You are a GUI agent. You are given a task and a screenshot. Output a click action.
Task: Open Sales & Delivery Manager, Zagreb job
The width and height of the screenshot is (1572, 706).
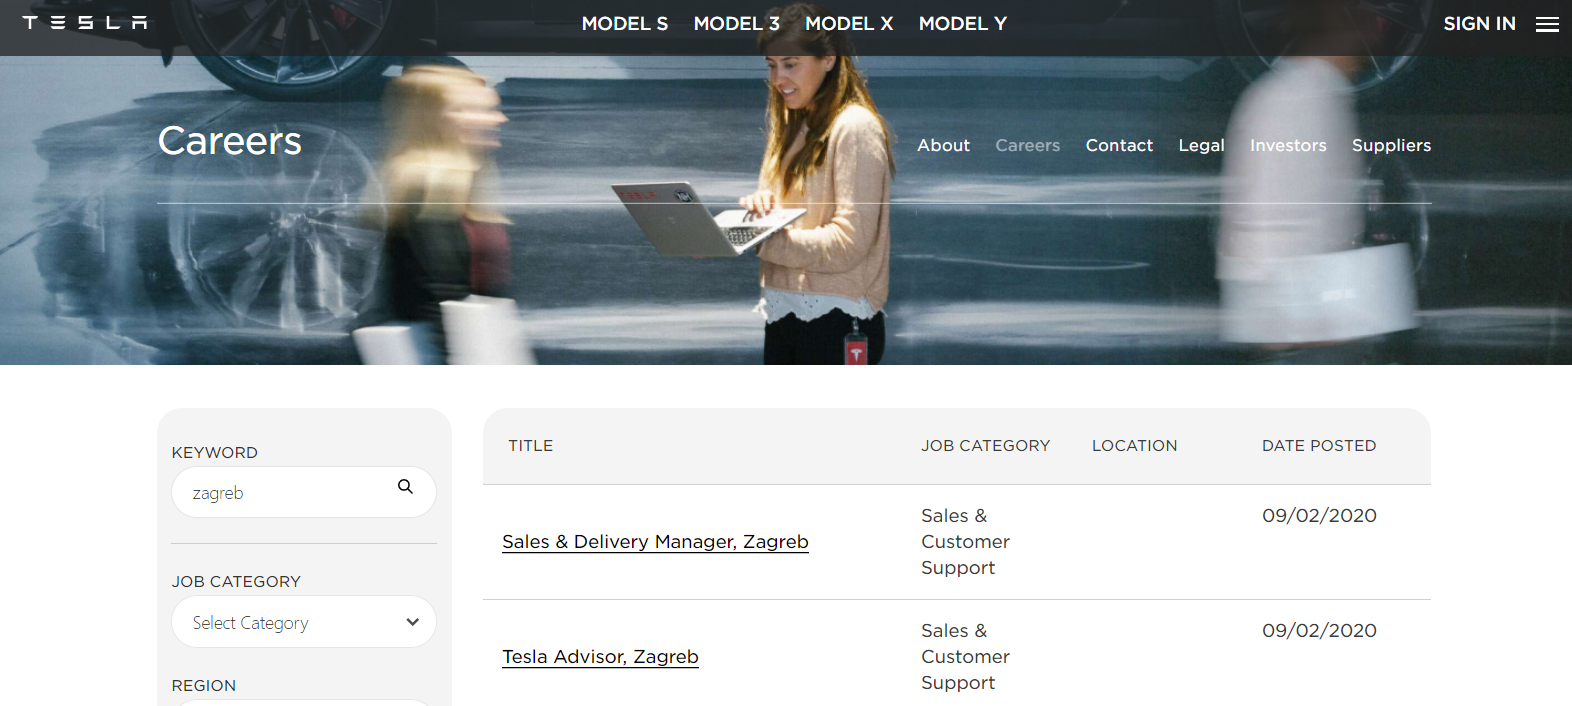(x=655, y=542)
